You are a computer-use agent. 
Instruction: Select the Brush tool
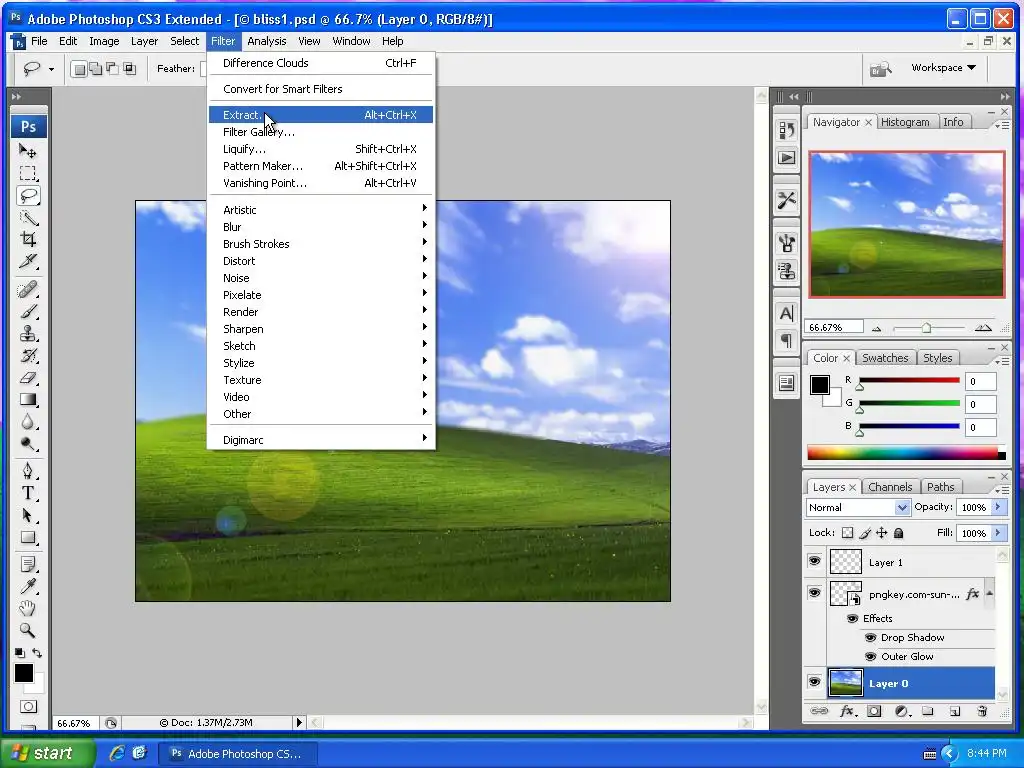[x=27, y=312]
